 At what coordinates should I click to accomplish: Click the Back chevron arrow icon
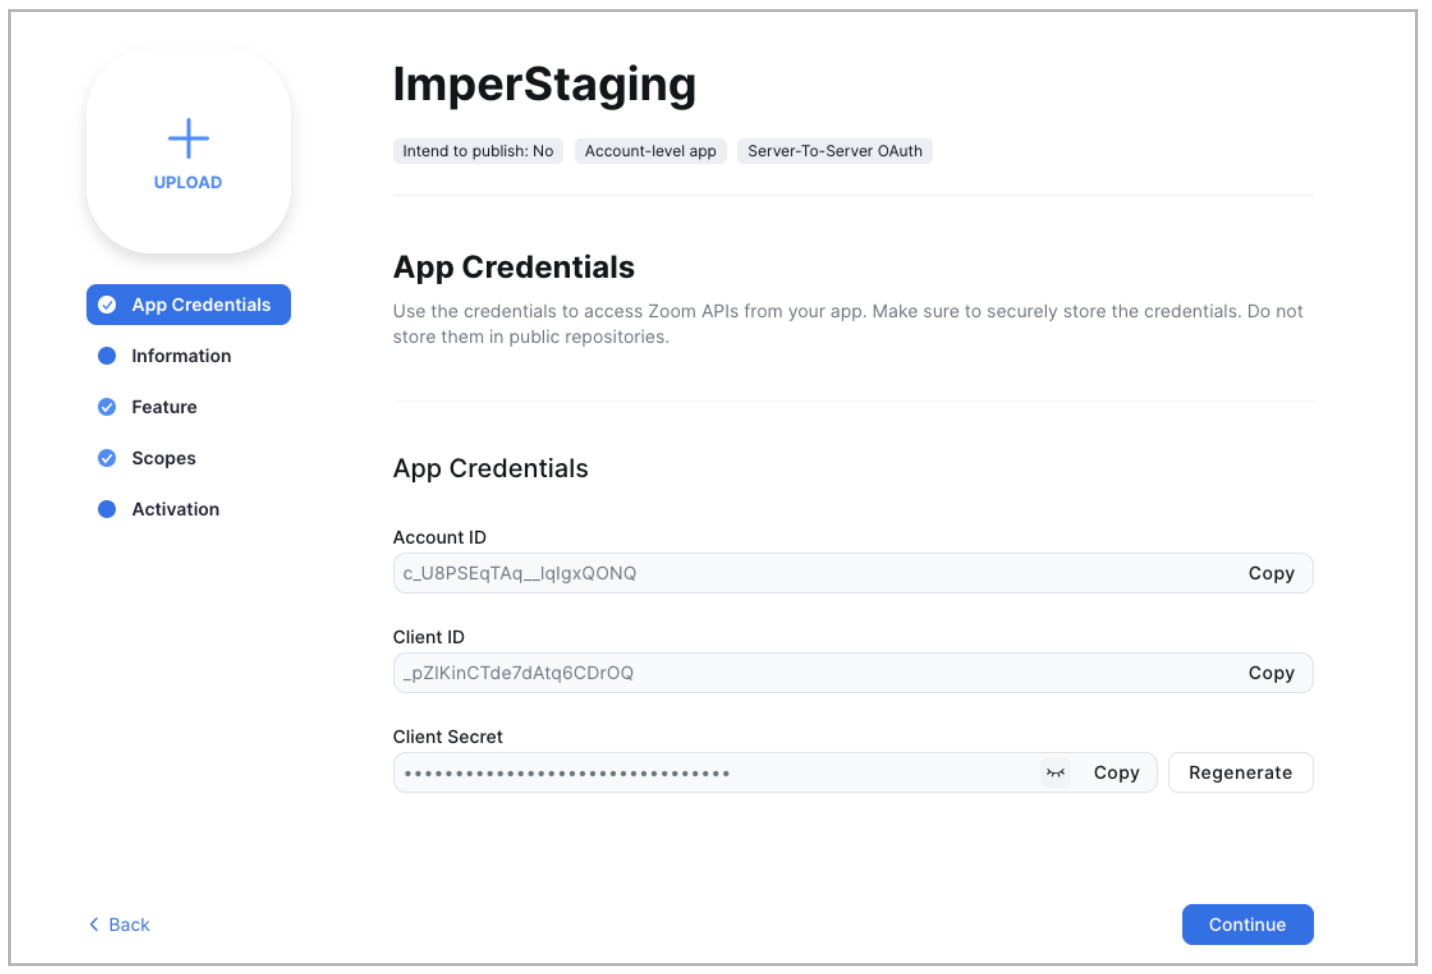pos(94,925)
